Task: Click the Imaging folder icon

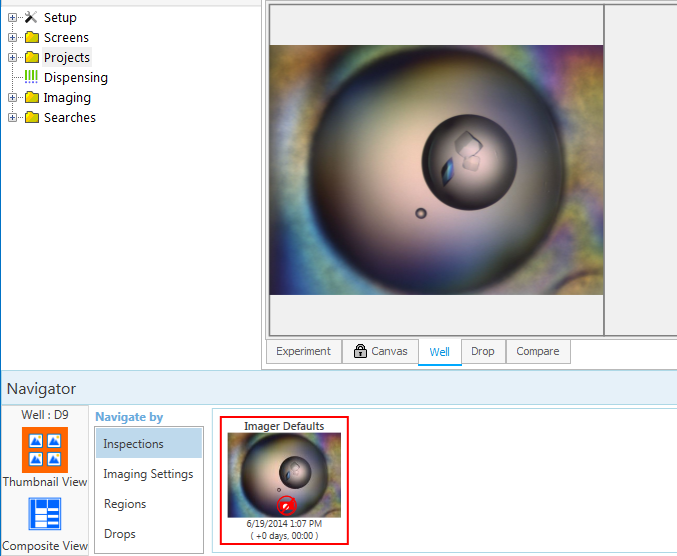Action: (x=32, y=98)
